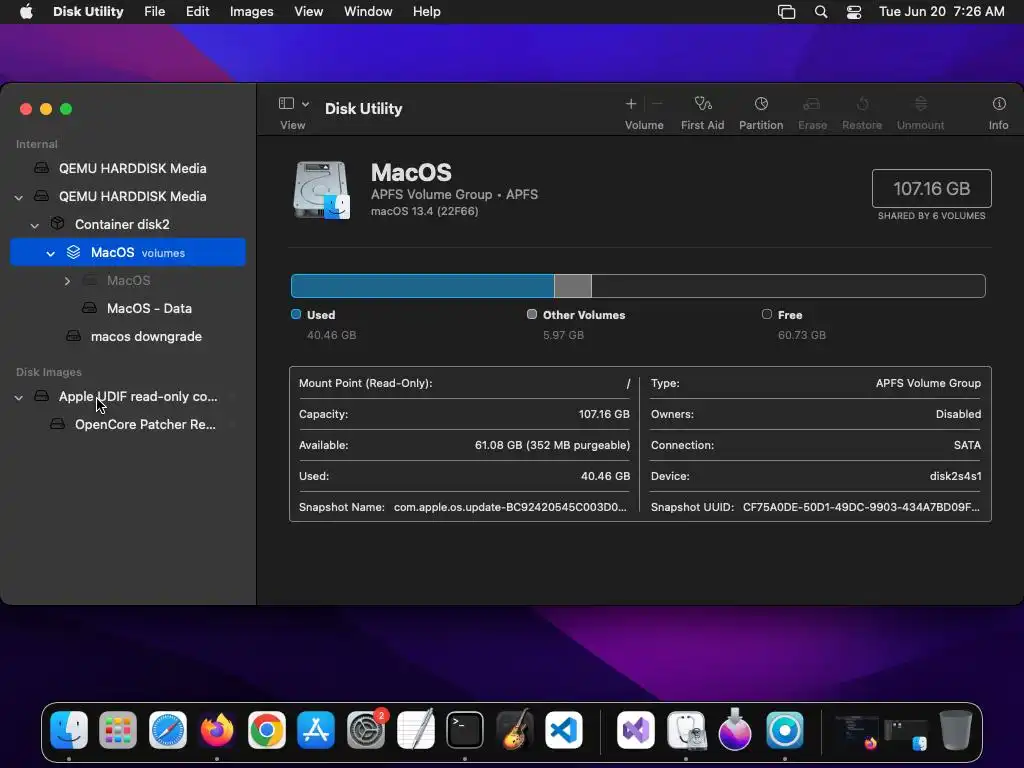Launch Google Chrome from the Dock

(x=266, y=729)
